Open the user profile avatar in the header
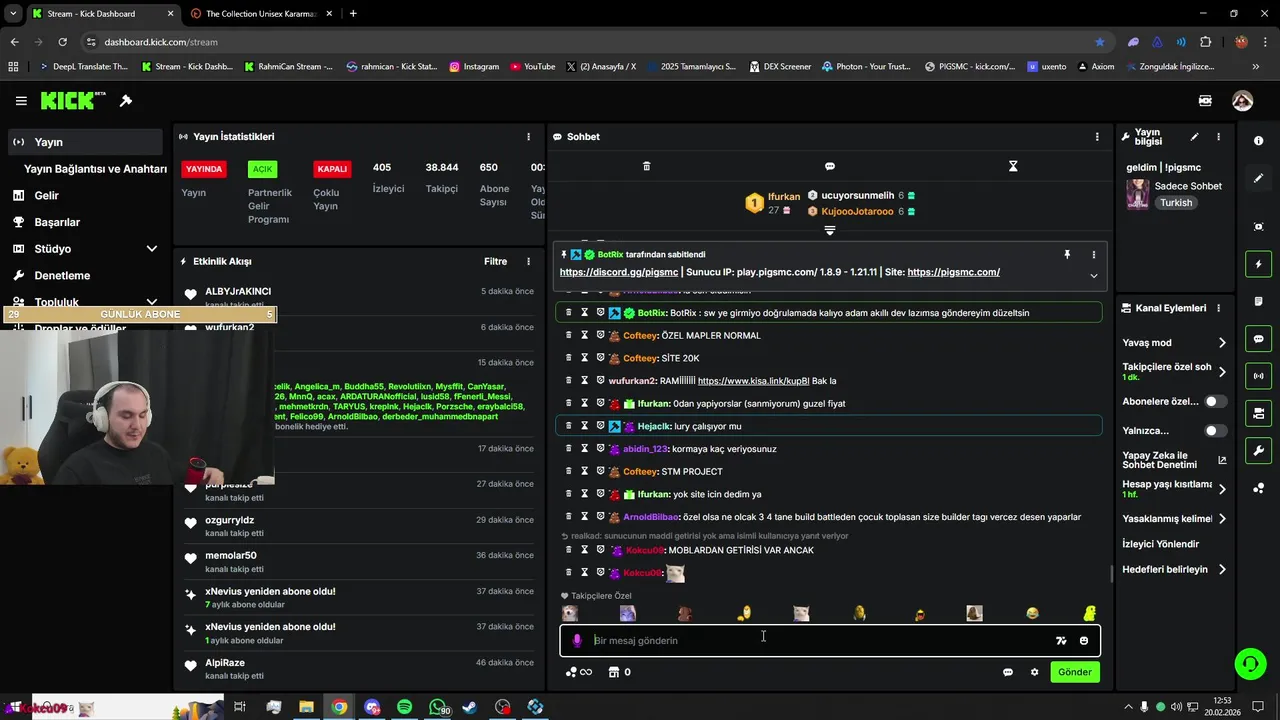This screenshot has width=1280, height=720. pos(1243,101)
